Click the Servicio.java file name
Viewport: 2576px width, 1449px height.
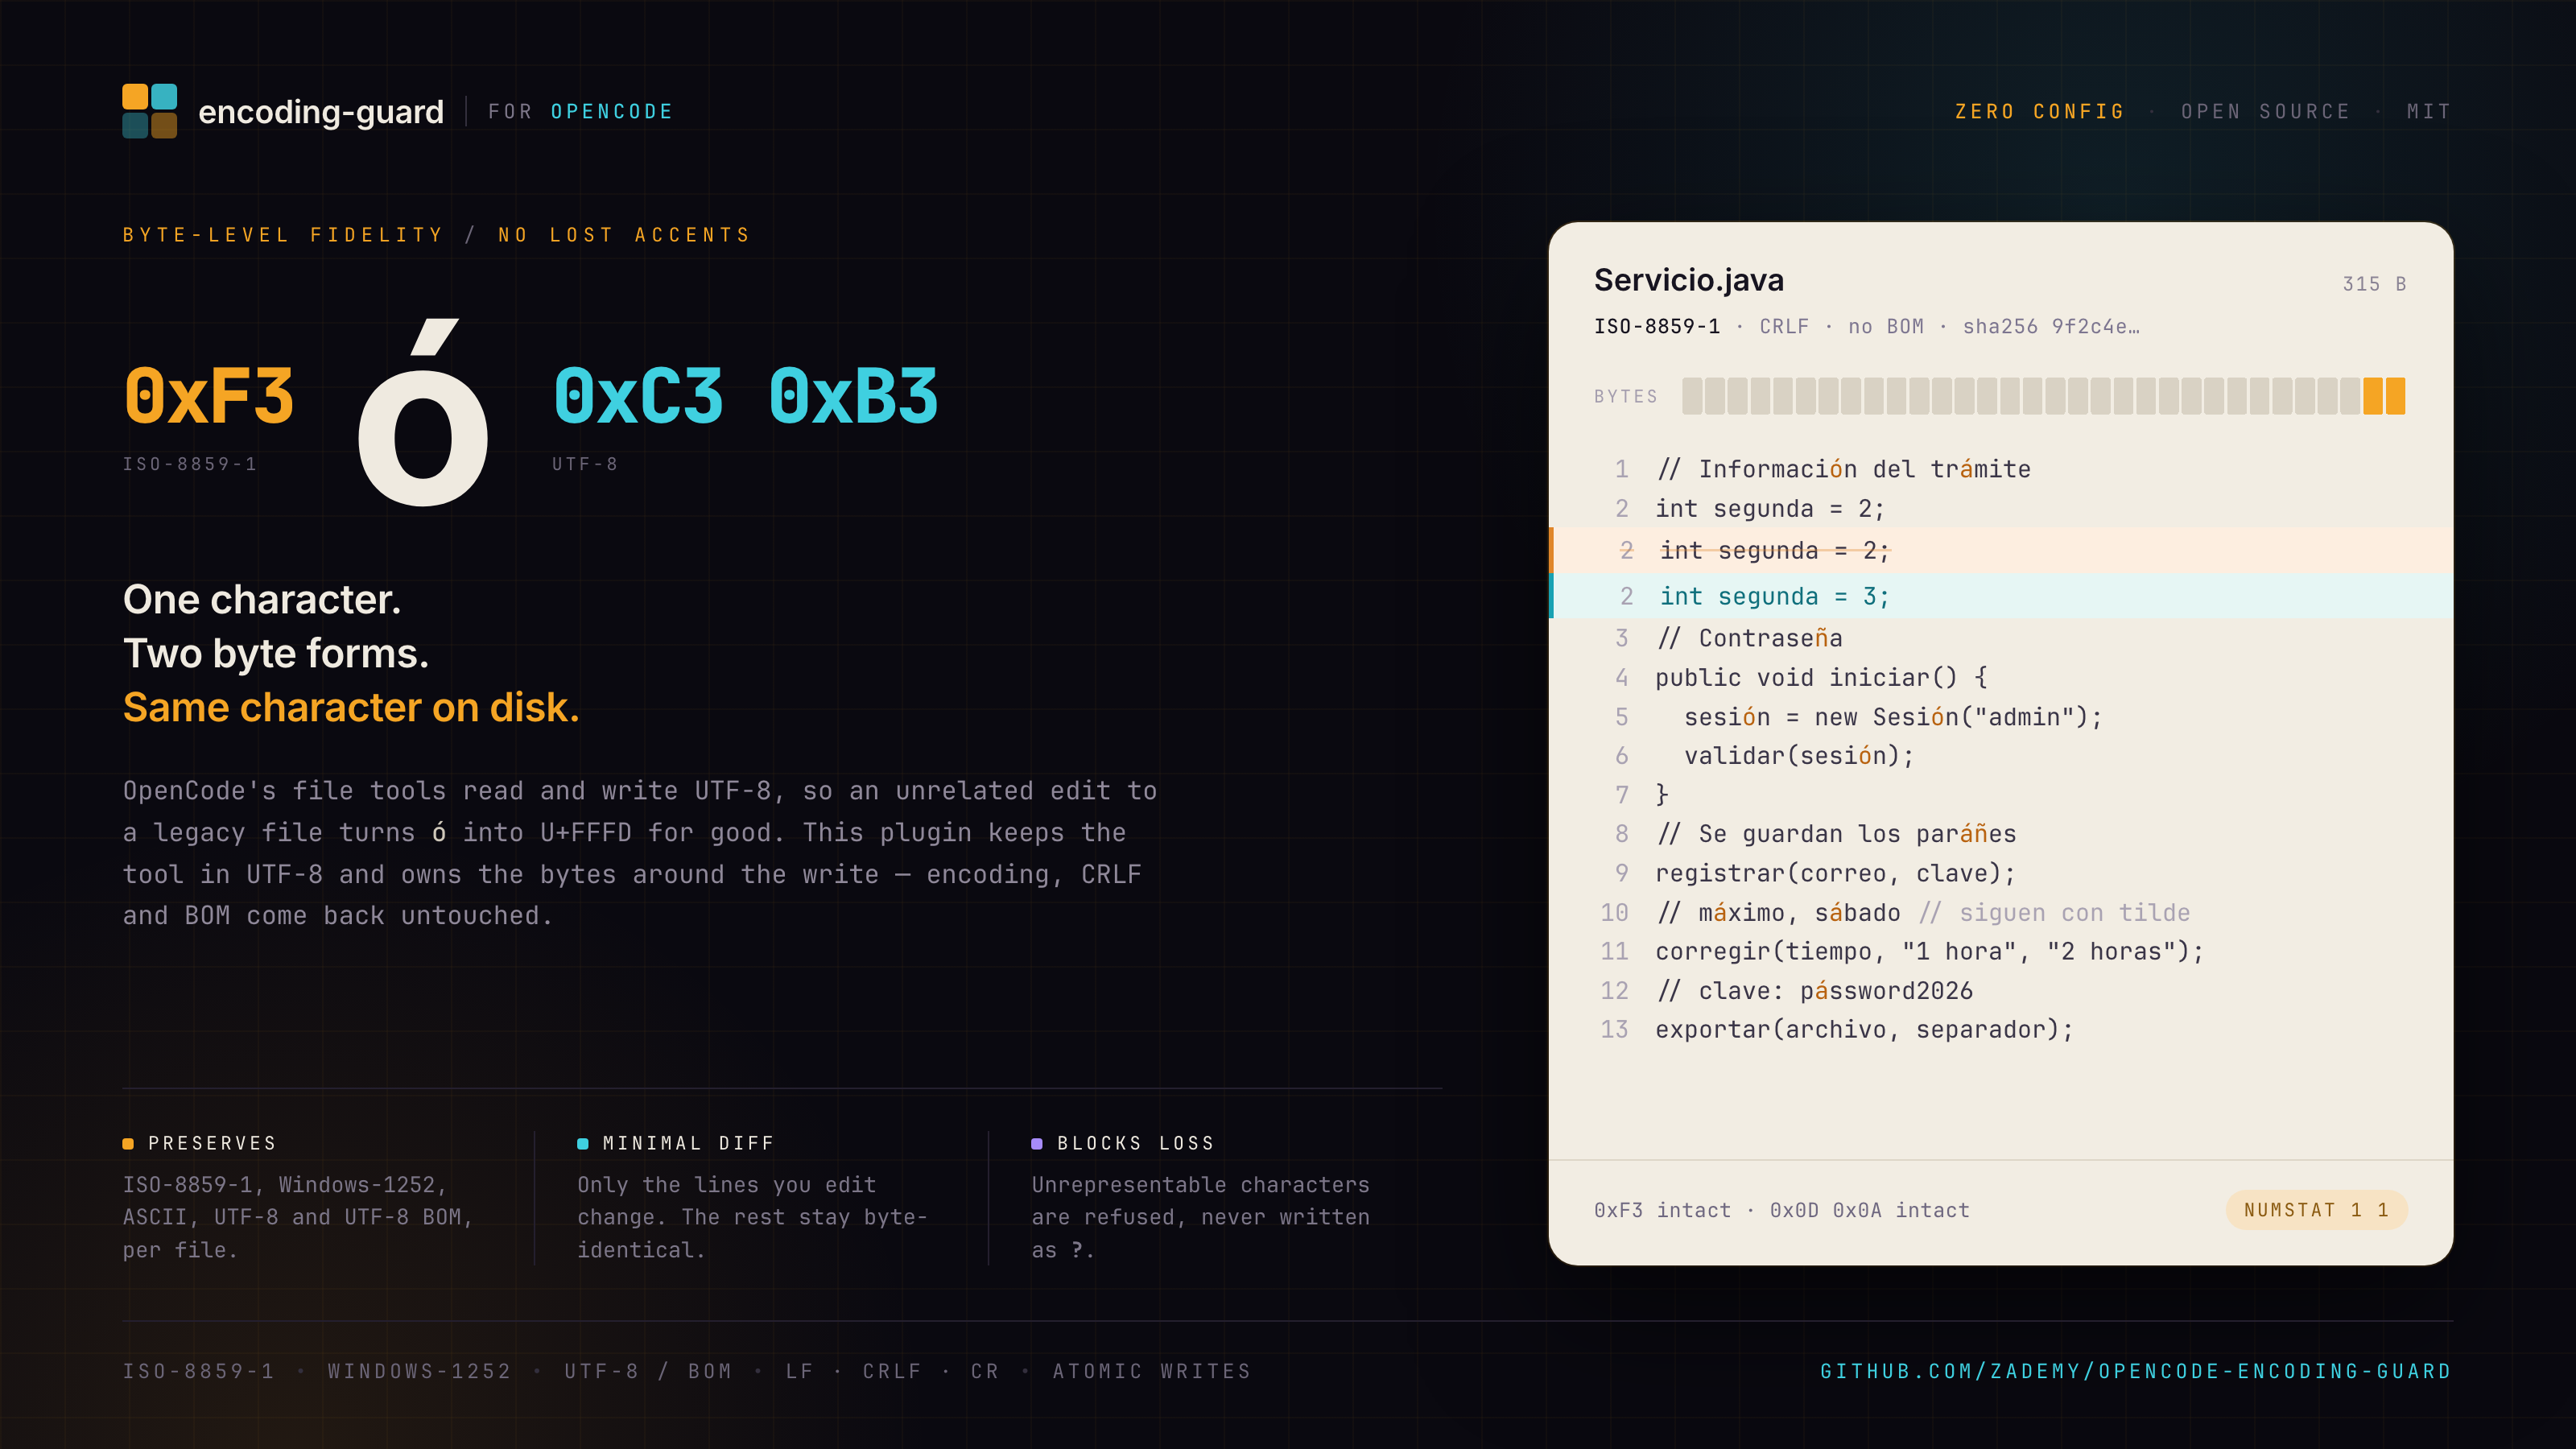tap(1689, 280)
